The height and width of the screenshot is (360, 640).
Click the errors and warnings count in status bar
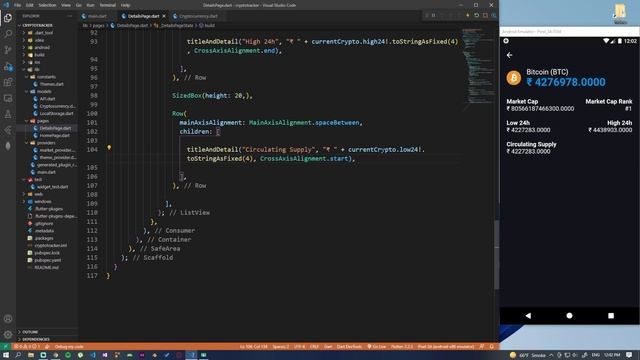26,347
